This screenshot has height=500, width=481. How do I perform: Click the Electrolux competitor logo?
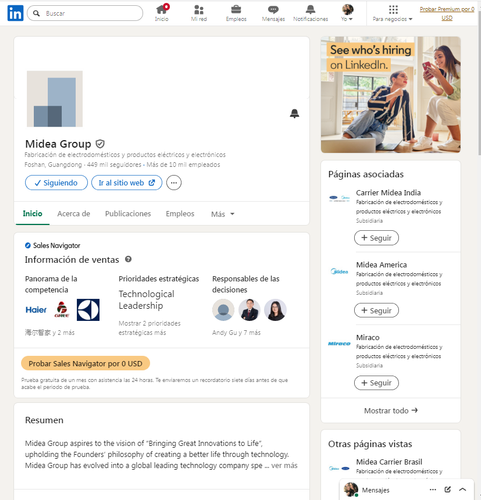88,310
